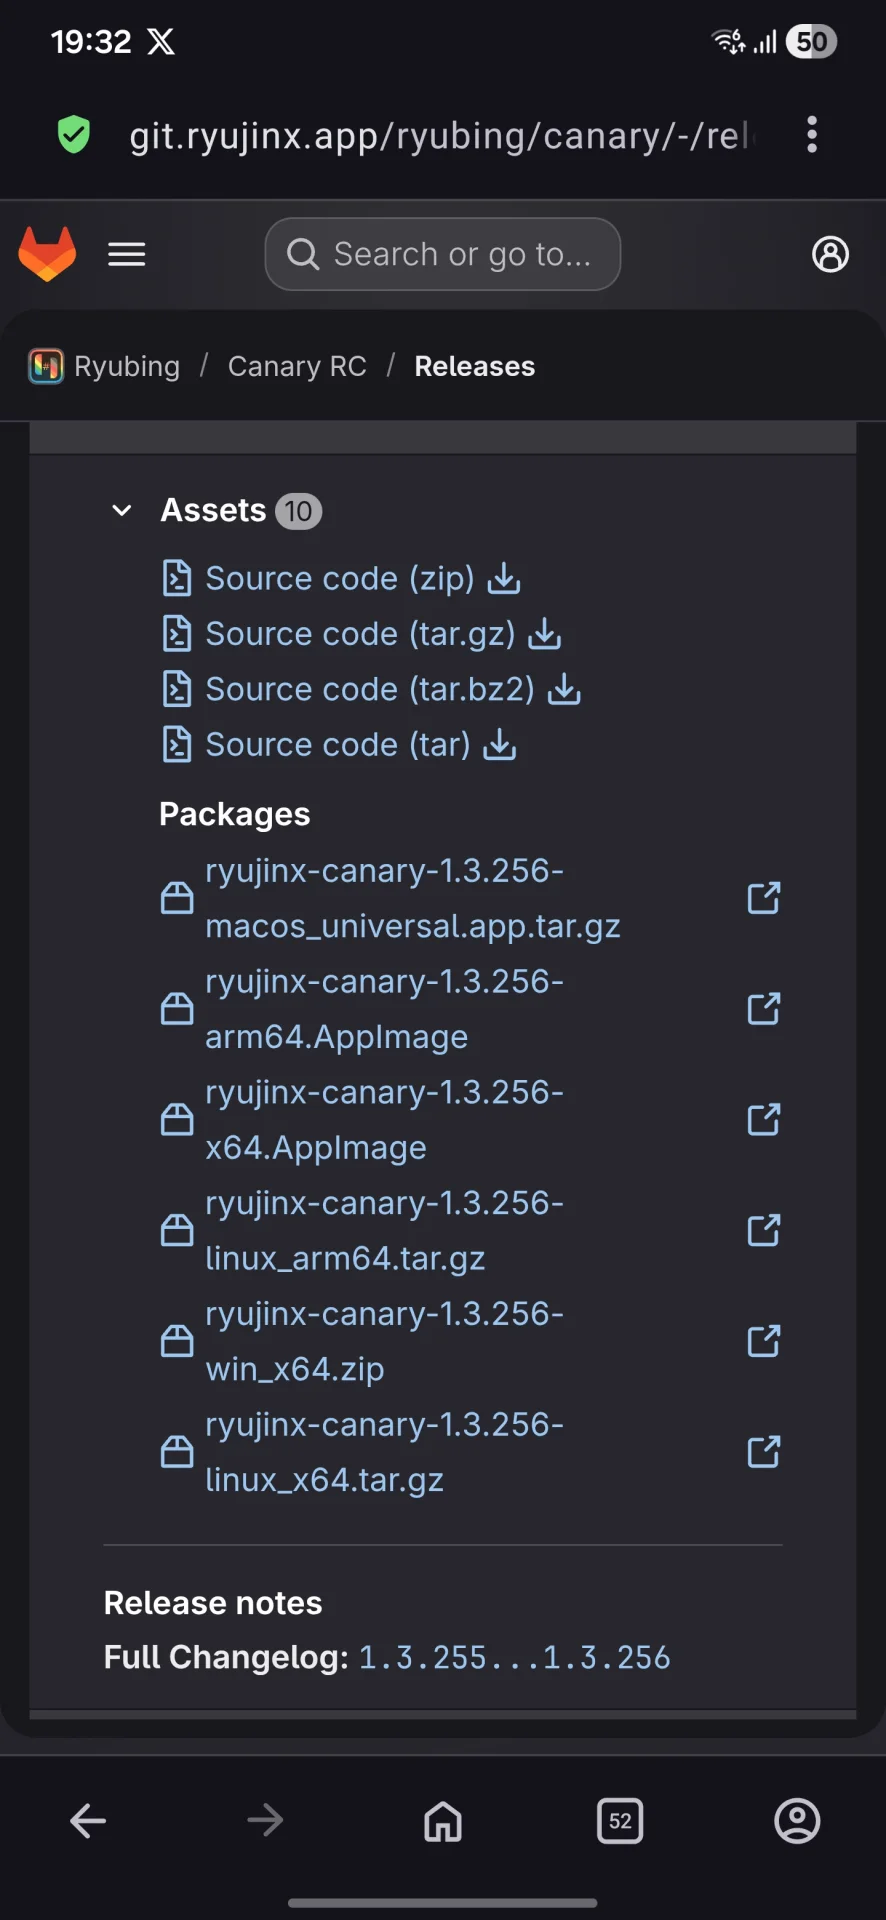Download ryujinx-canary linux_x64.tar.gz package
Screen dimensions: 886x1920
click(384, 1452)
